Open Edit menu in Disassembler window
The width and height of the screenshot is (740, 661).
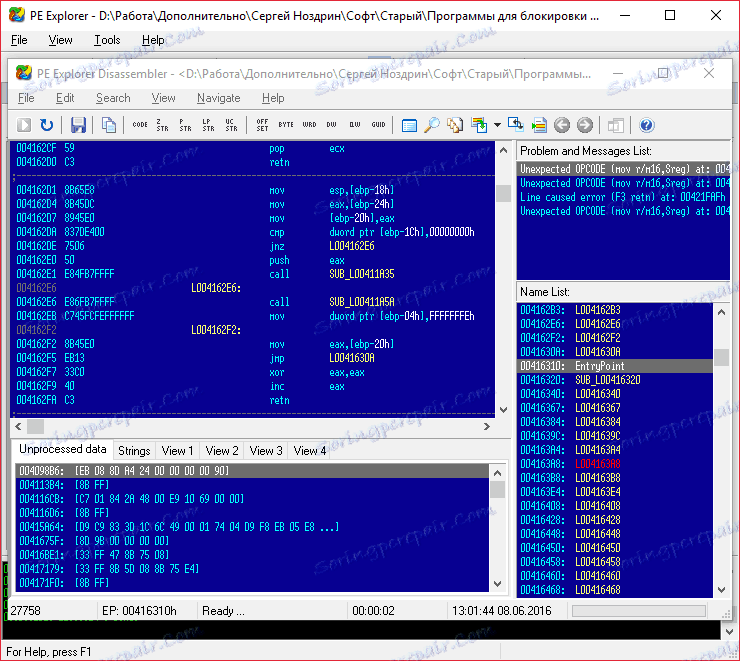tap(65, 98)
